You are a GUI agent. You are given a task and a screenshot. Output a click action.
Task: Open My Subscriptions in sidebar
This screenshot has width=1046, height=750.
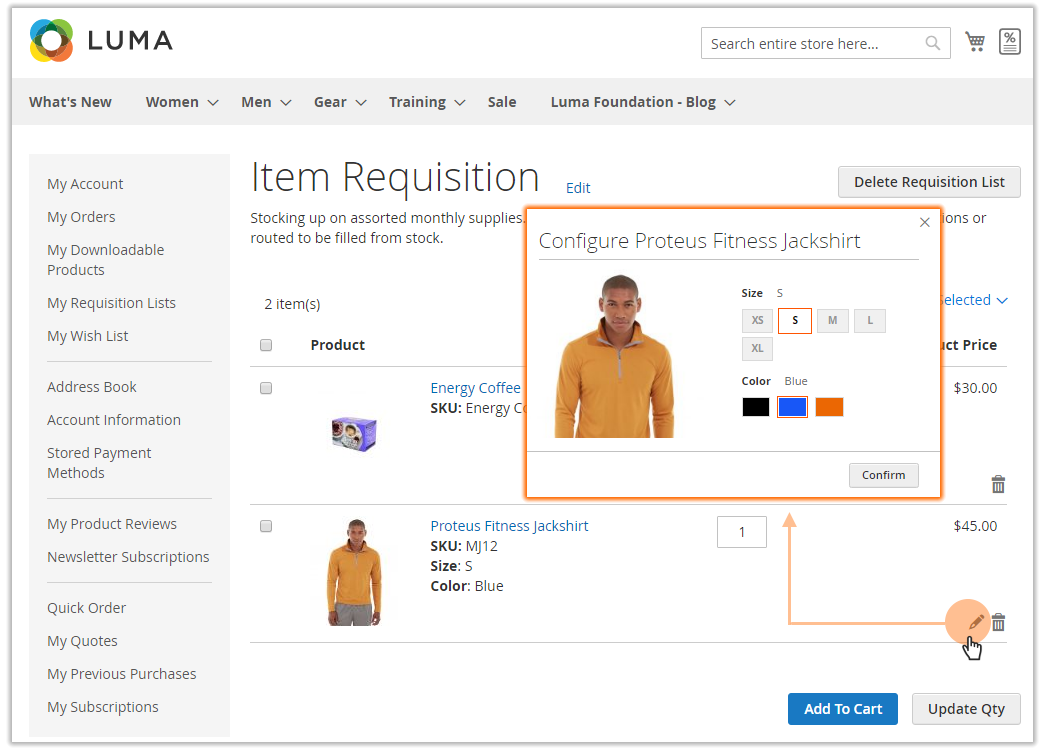(103, 707)
